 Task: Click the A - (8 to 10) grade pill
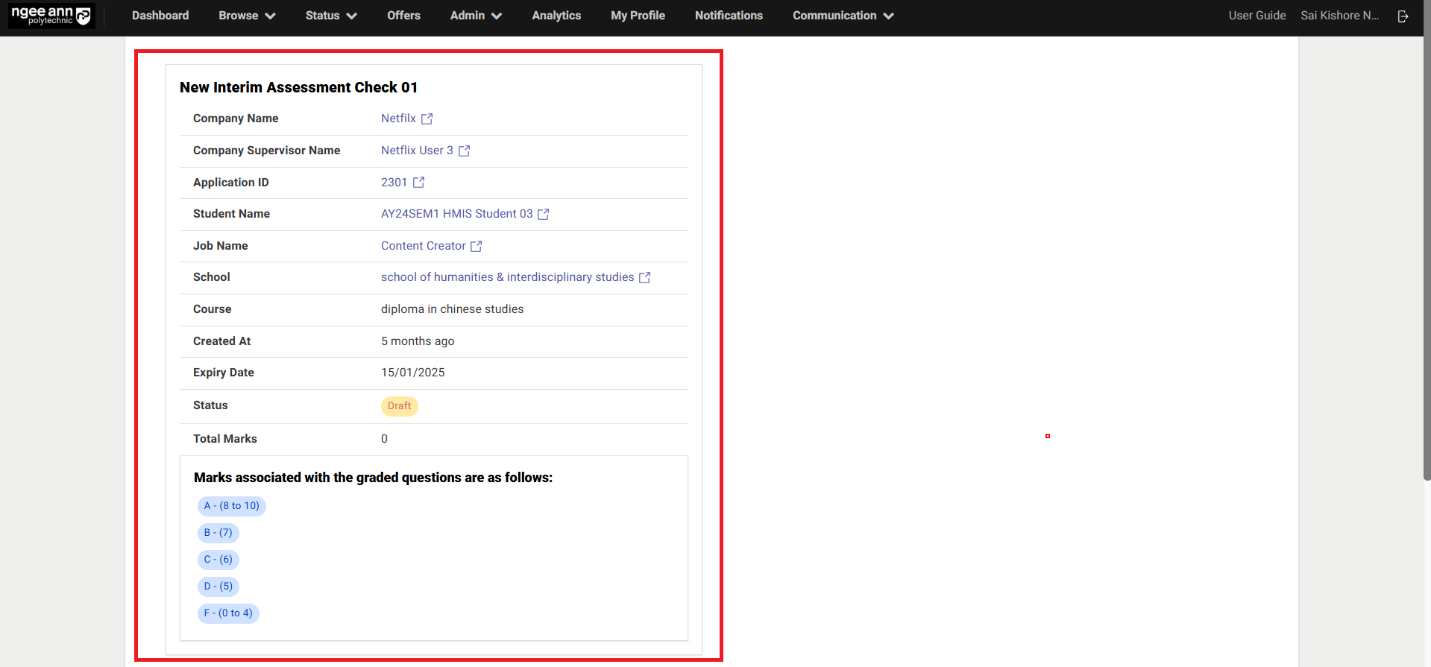click(231, 505)
